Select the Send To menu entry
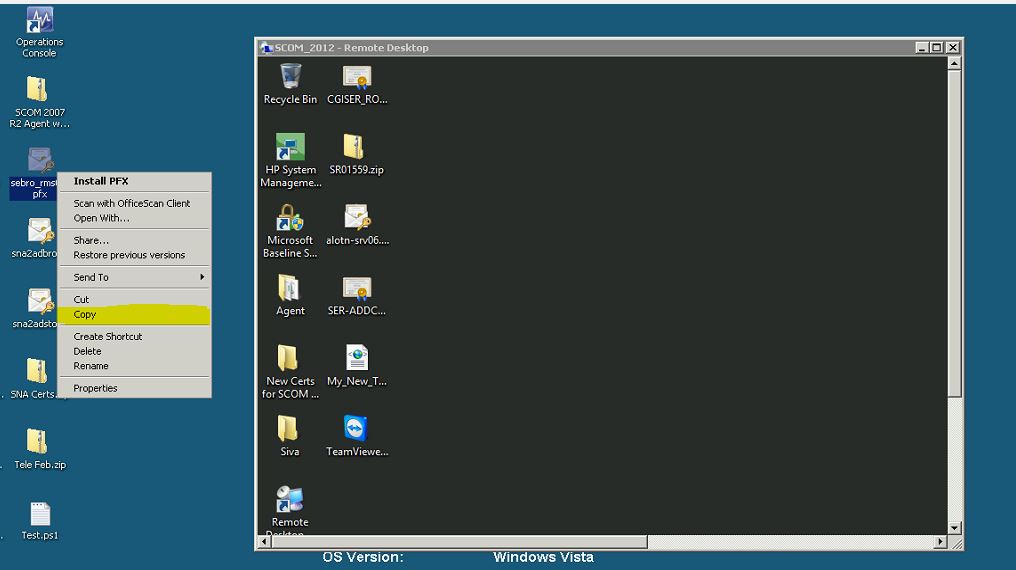The height and width of the screenshot is (570, 1016). pos(135,277)
